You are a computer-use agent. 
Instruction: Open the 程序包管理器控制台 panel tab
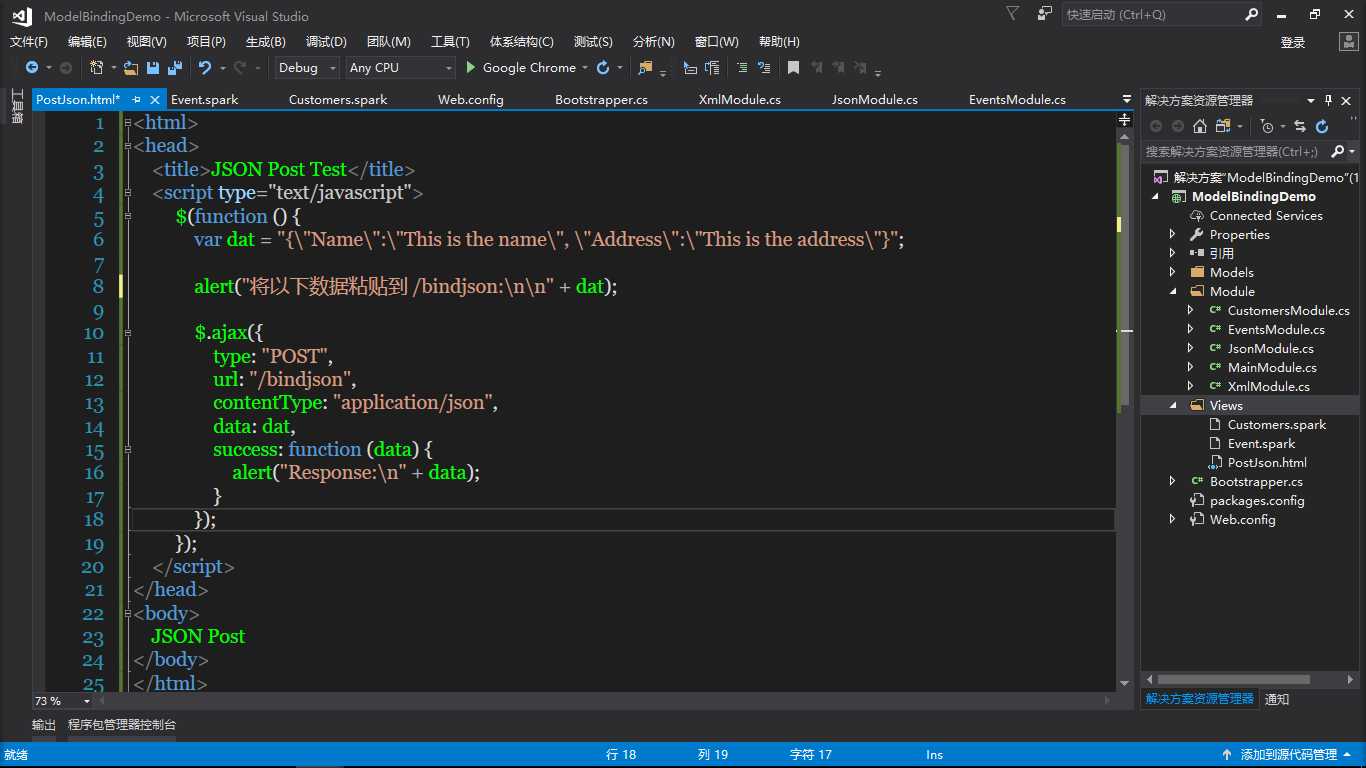pyautogui.click(x=122, y=725)
